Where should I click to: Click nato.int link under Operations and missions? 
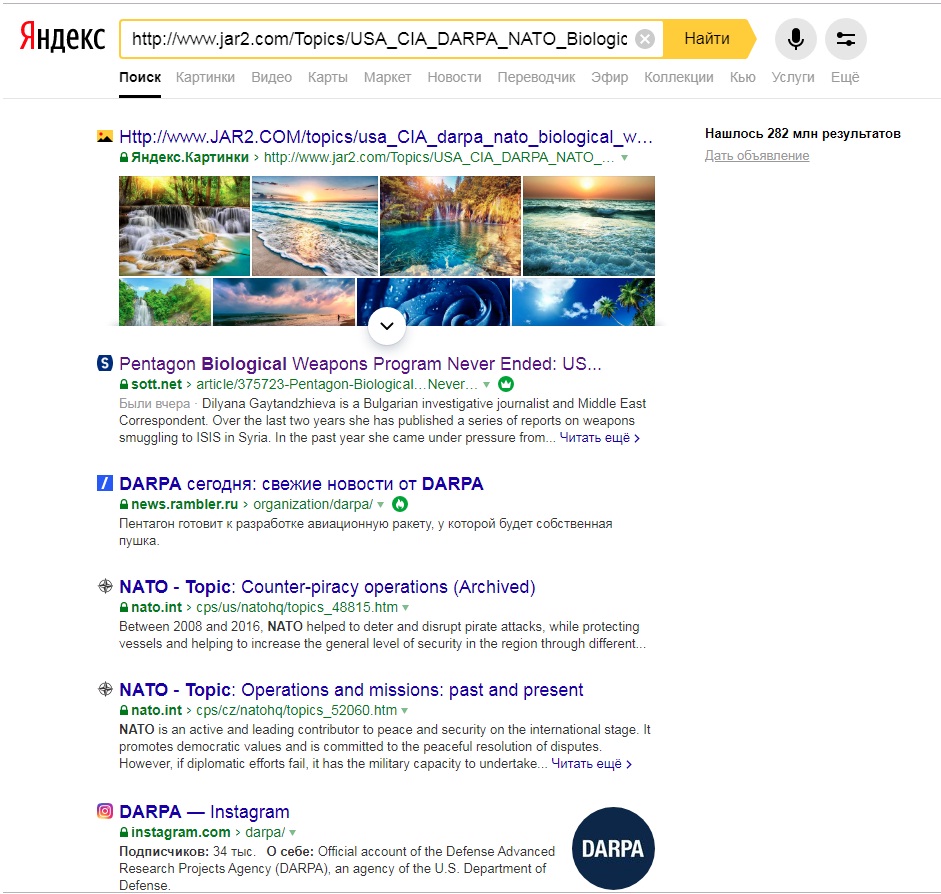pos(156,710)
